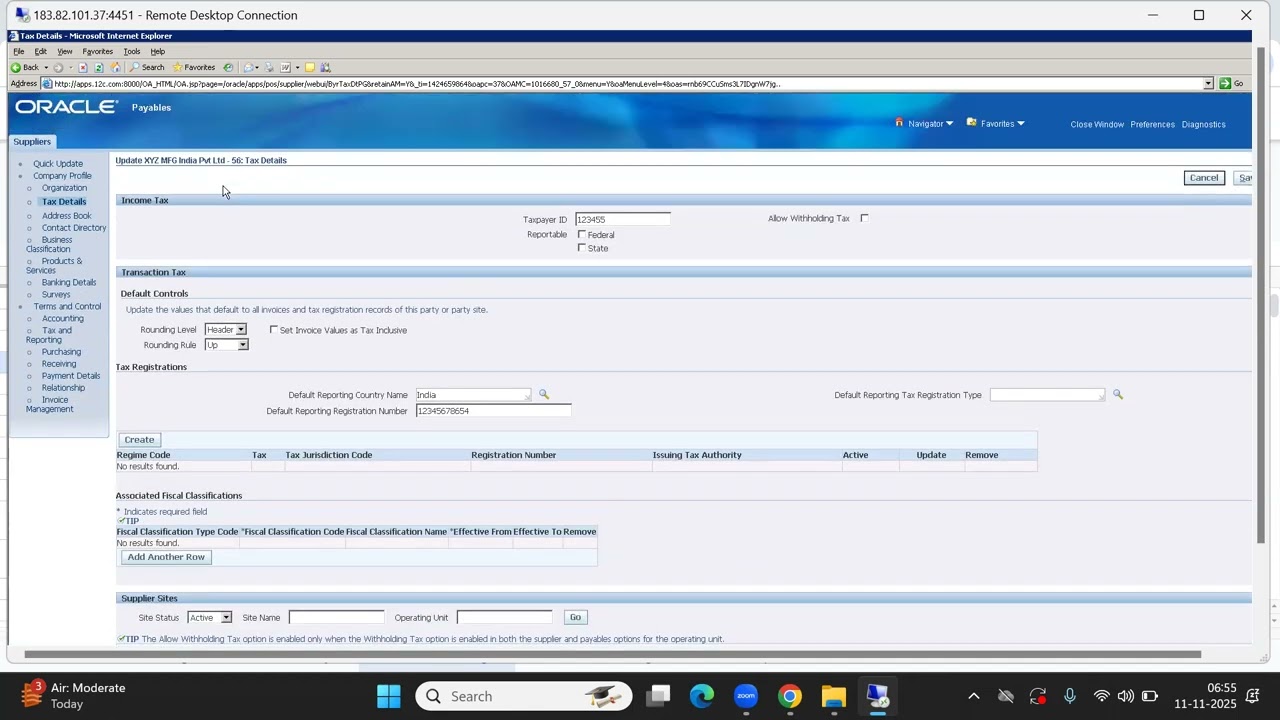Click Remote Desktop Connection taskbar icon
1280x720 pixels.
[x=878, y=696]
